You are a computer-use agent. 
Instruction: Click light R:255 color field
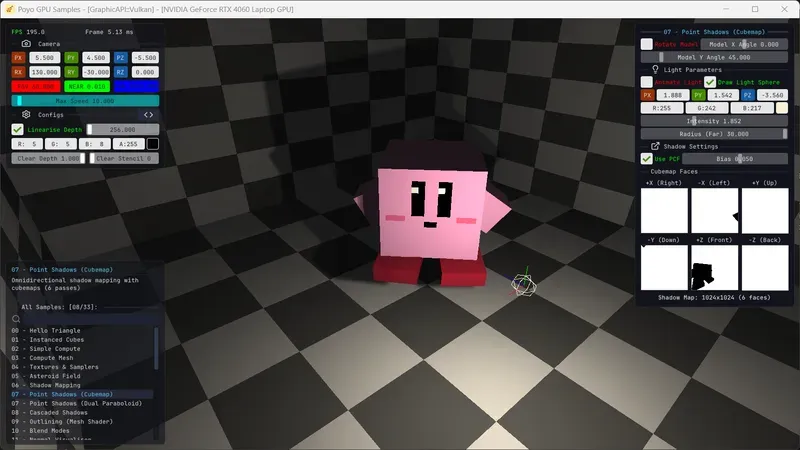tap(662, 108)
